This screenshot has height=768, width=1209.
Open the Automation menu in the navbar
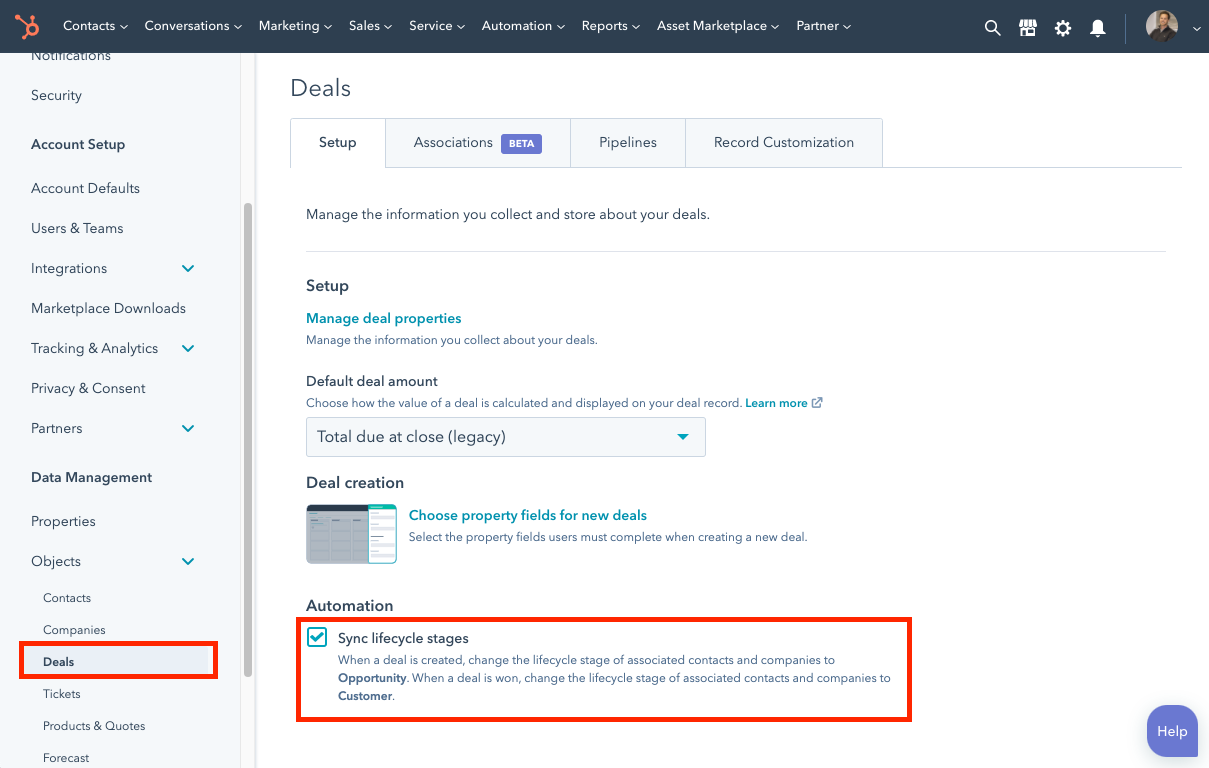(517, 26)
